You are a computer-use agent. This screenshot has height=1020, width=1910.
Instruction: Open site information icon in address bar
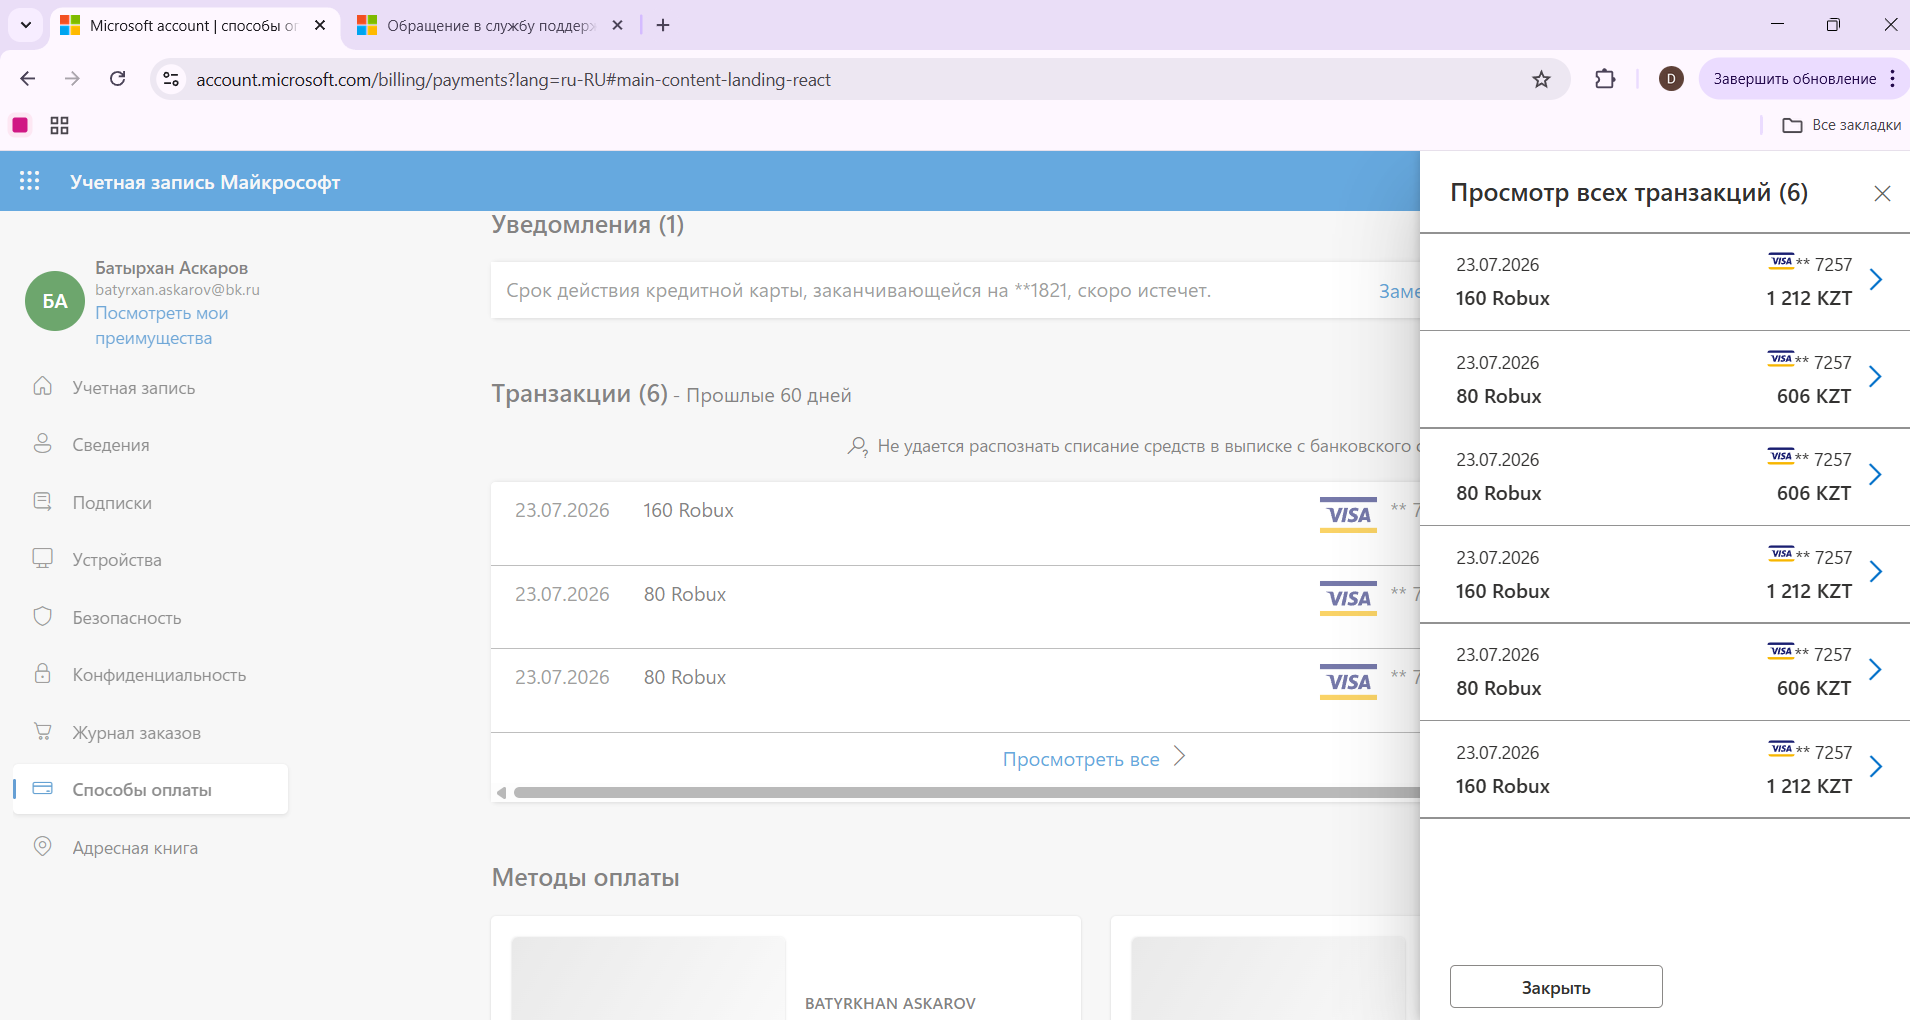[171, 79]
